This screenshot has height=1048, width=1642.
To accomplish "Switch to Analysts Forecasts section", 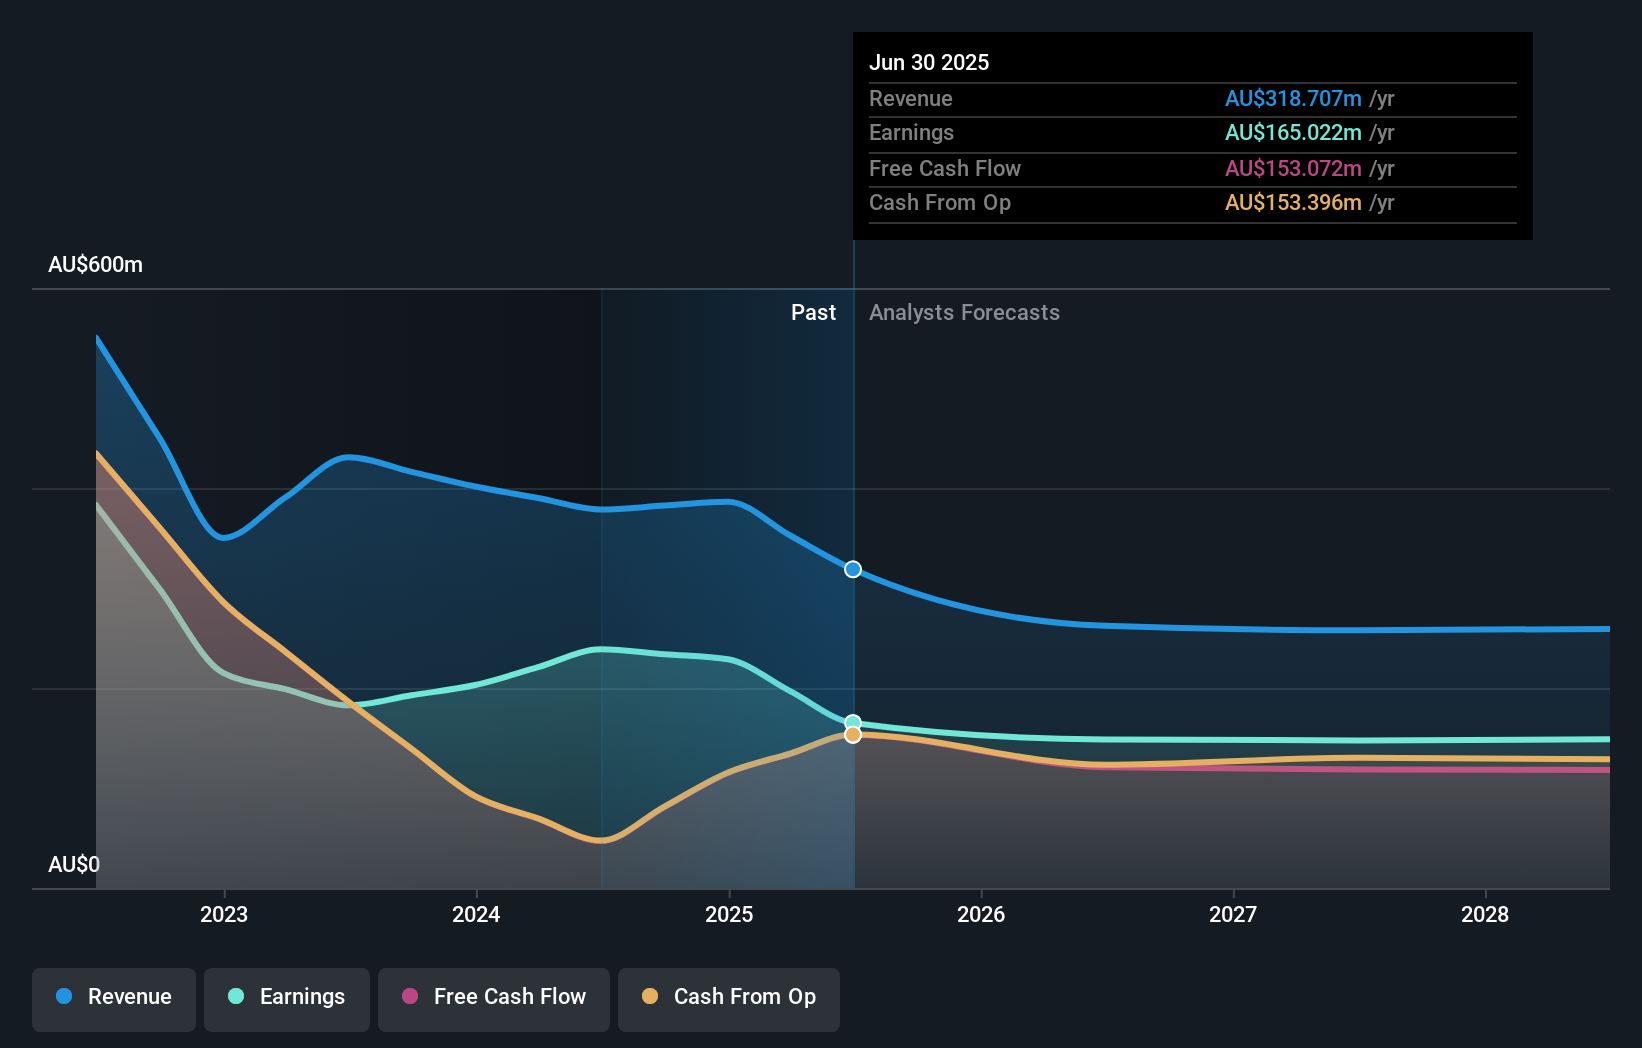I will pos(963,312).
